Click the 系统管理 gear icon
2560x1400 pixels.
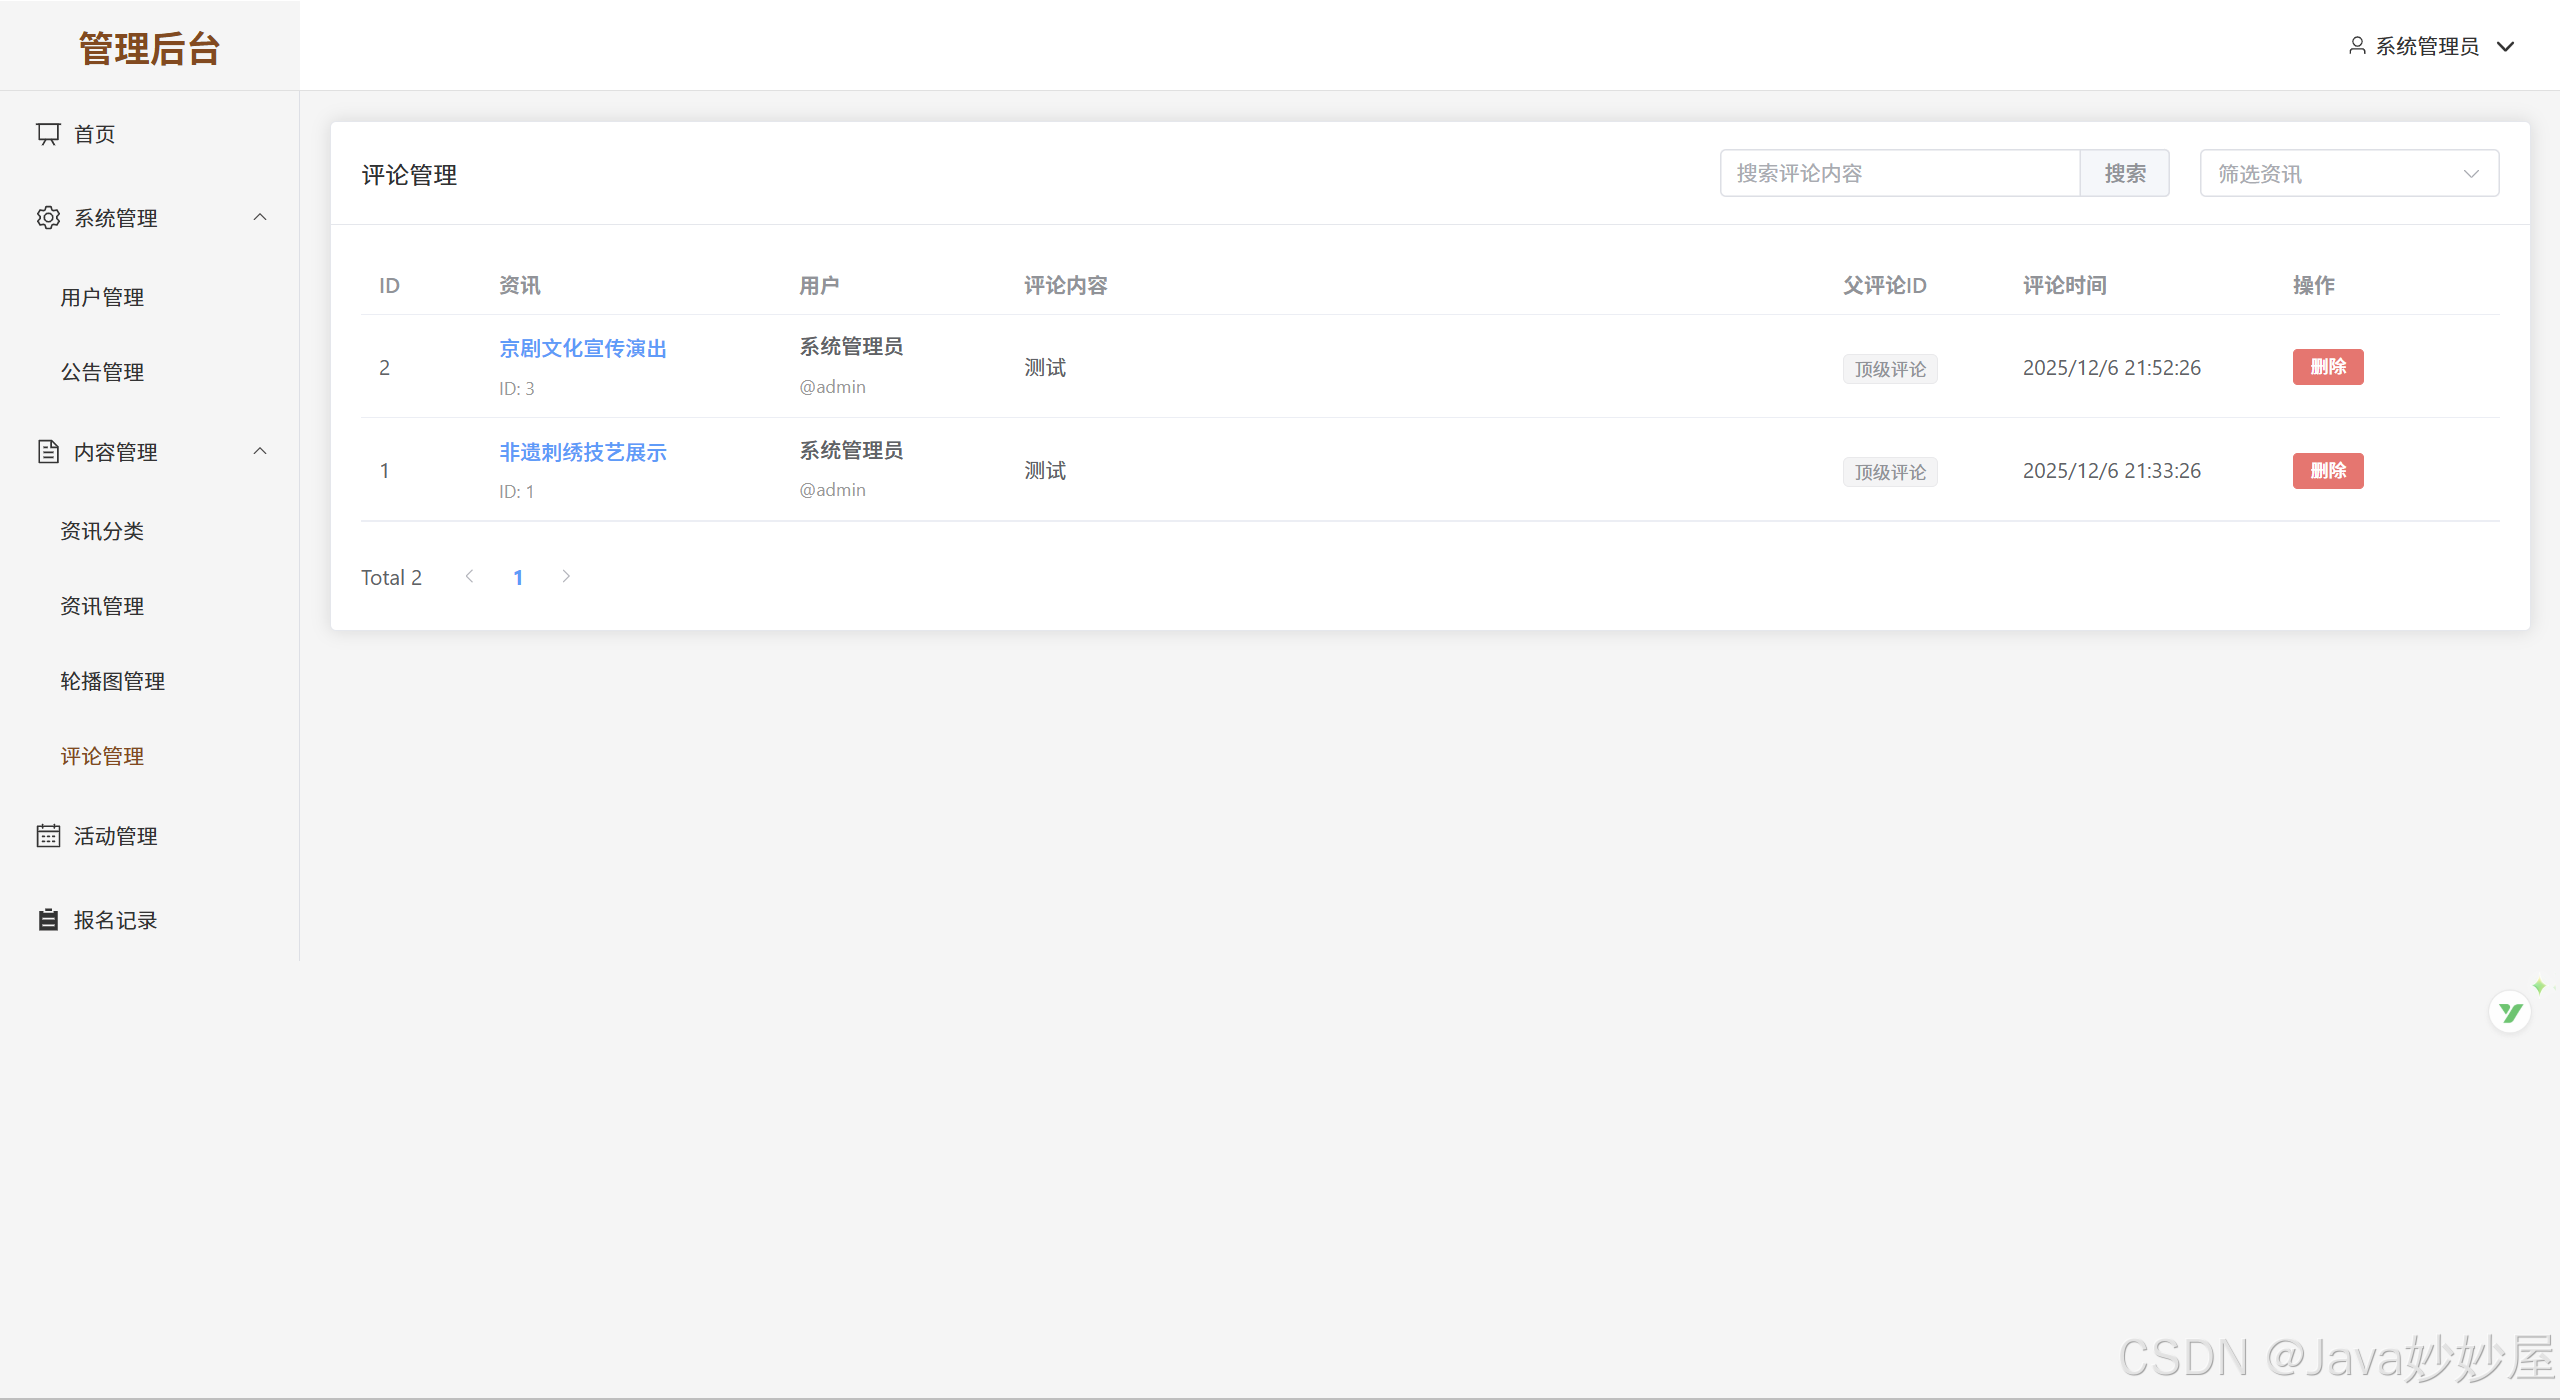pos(48,218)
